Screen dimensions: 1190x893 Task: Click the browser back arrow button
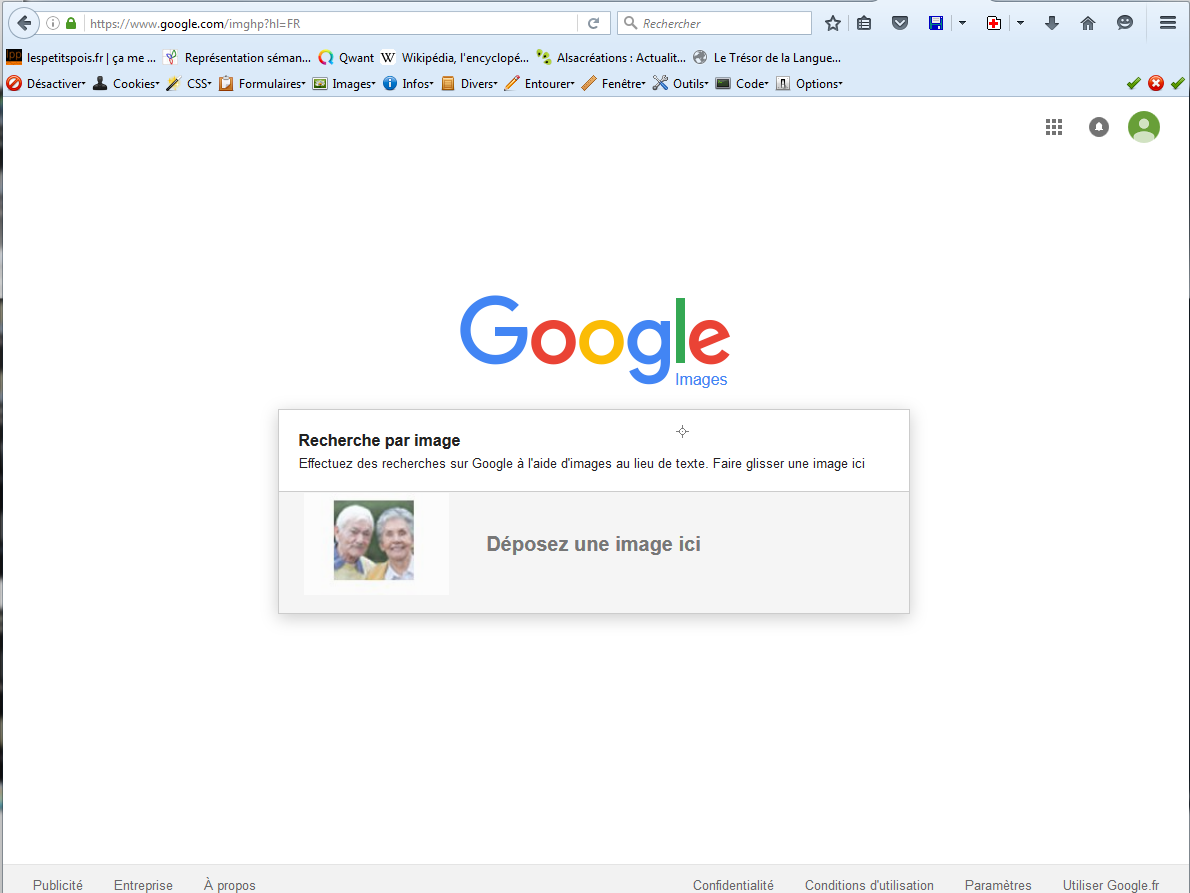24,23
